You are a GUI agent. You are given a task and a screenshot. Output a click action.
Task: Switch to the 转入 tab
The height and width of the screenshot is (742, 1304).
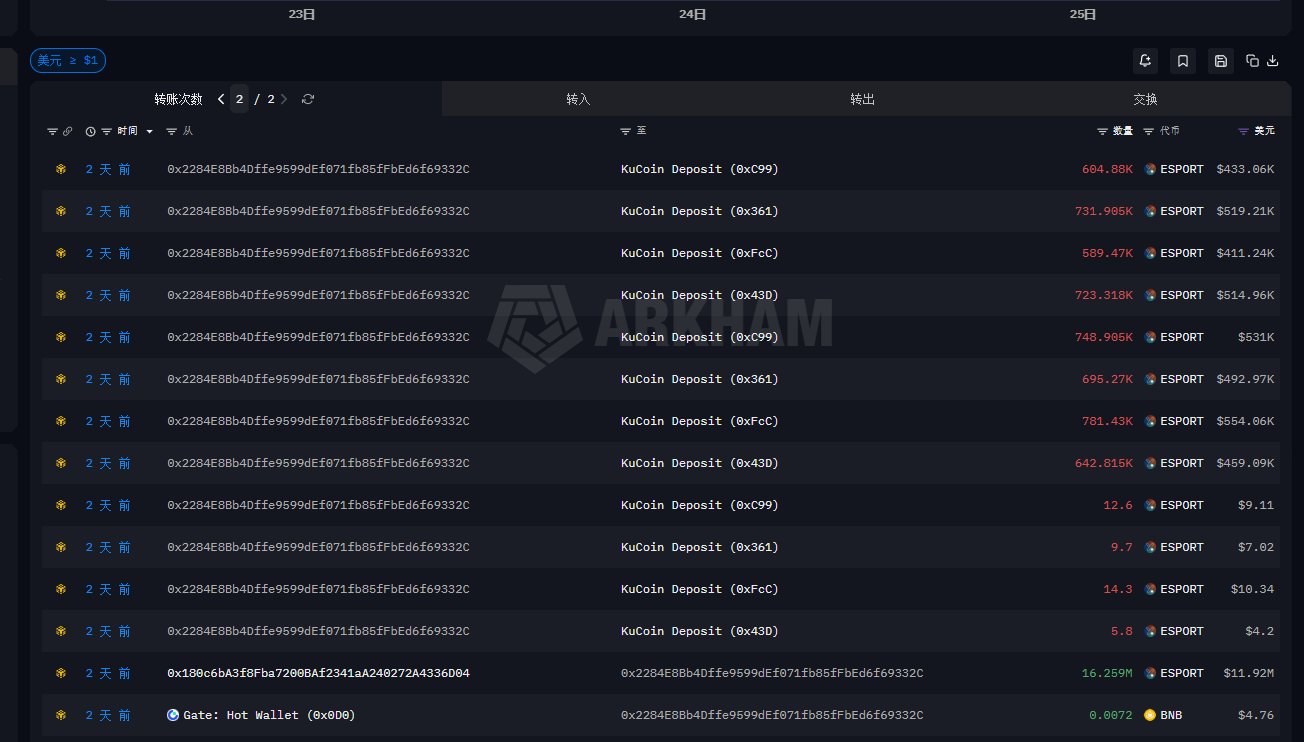pos(578,99)
